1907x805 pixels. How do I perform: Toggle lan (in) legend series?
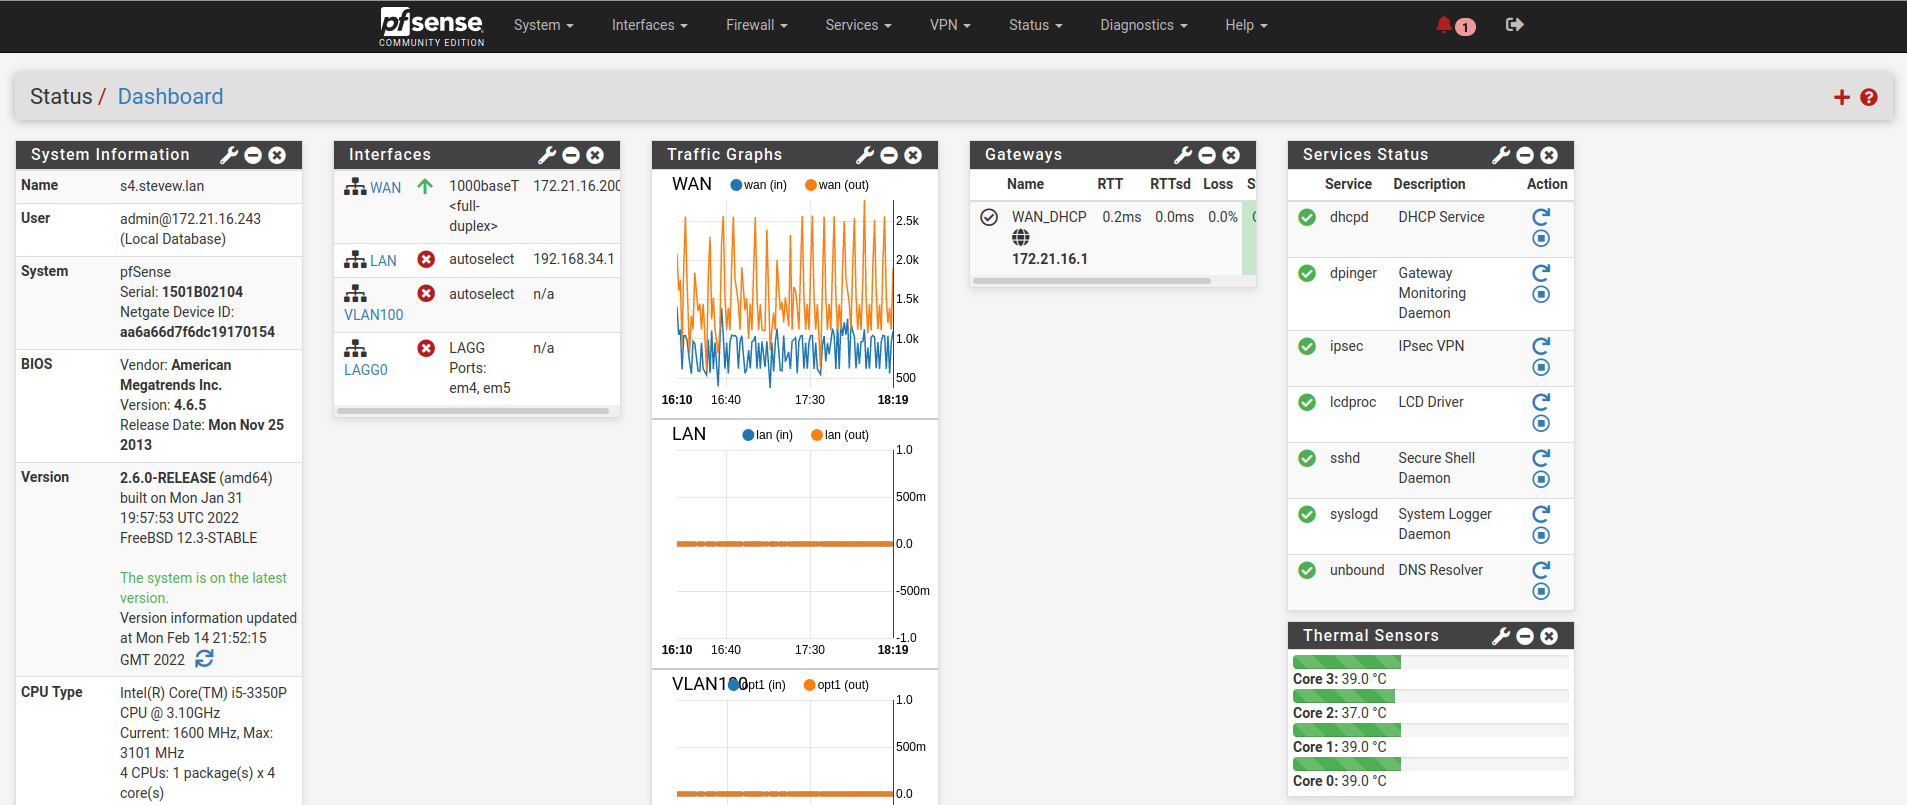(x=768, y=435)
